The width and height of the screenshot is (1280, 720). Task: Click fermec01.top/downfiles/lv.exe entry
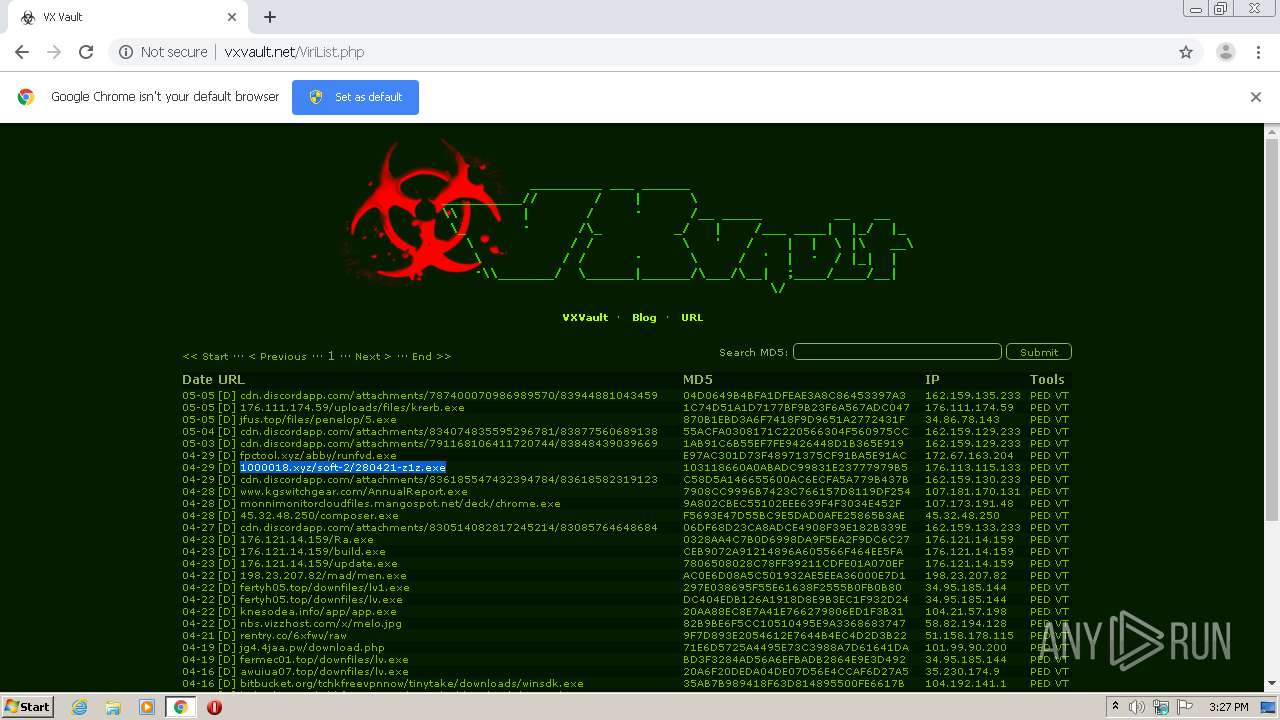(x=324, y=660)
